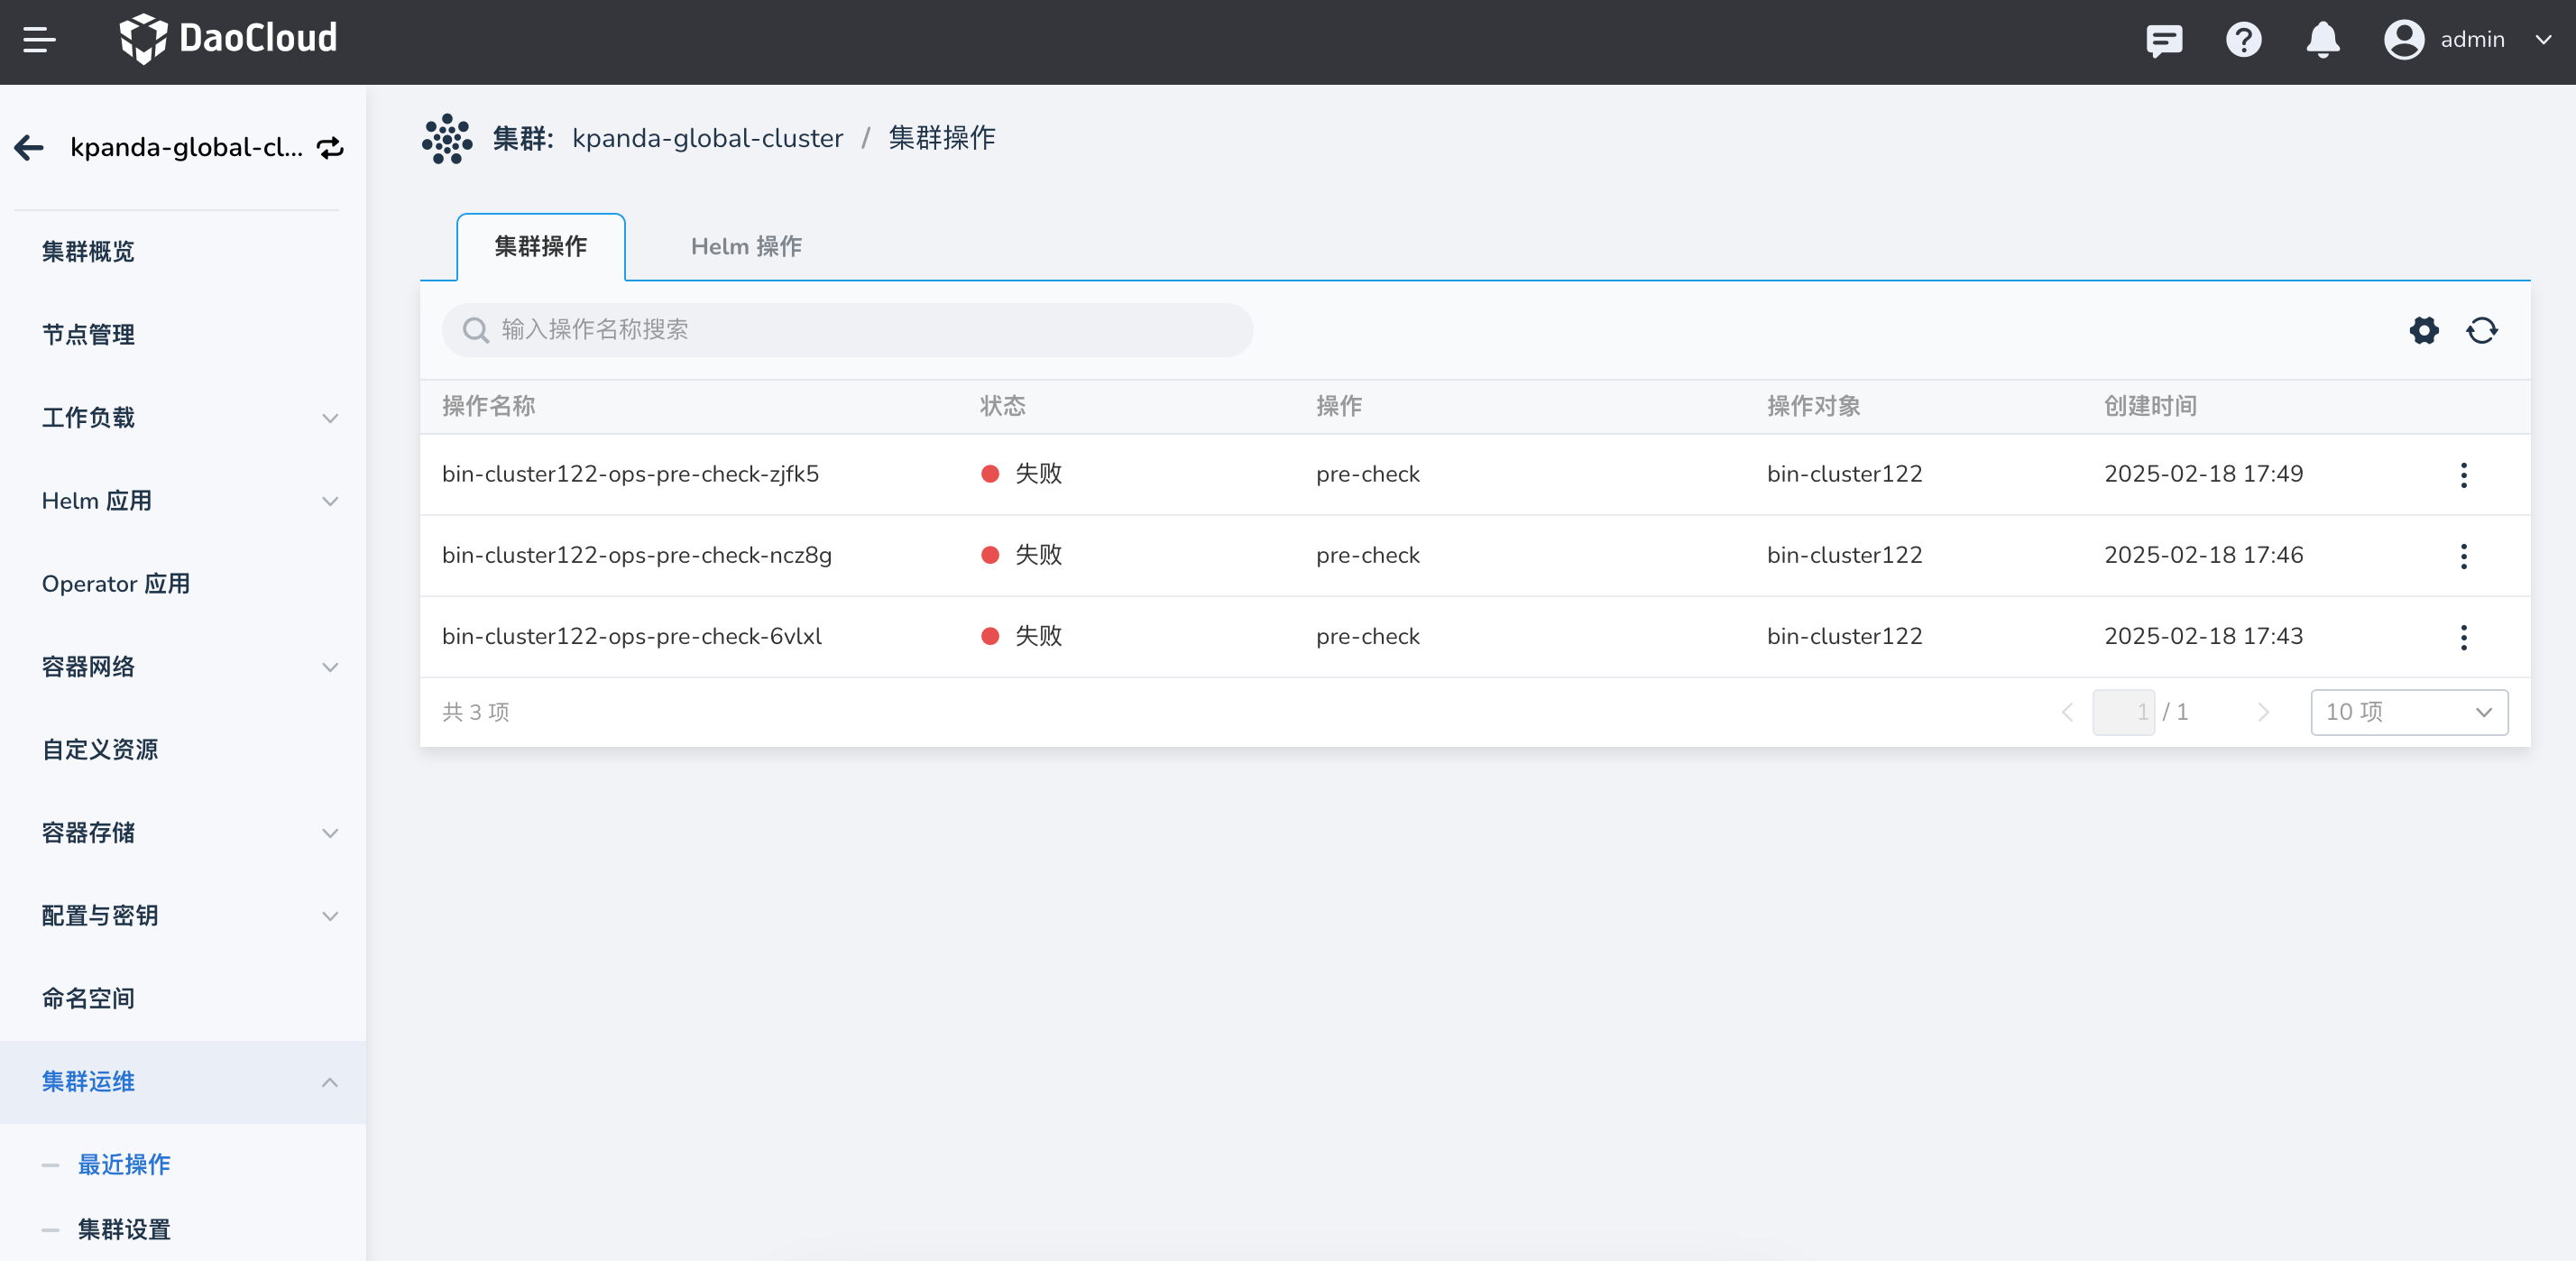The height and width of the screenshot is (1261, 2576).
Task: Click the kpanda-global-cluster breadcrumb link
Action: 707,138
